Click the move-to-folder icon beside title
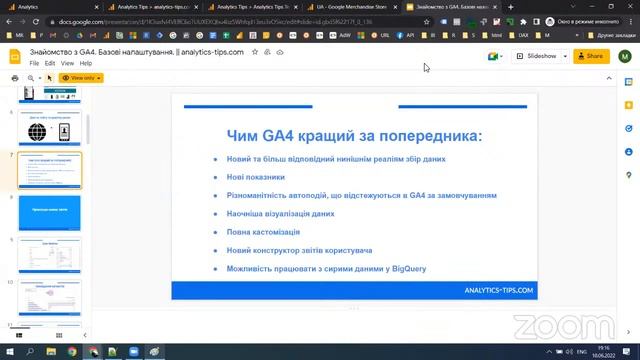 pyautogui.click(x=267, y=52)
